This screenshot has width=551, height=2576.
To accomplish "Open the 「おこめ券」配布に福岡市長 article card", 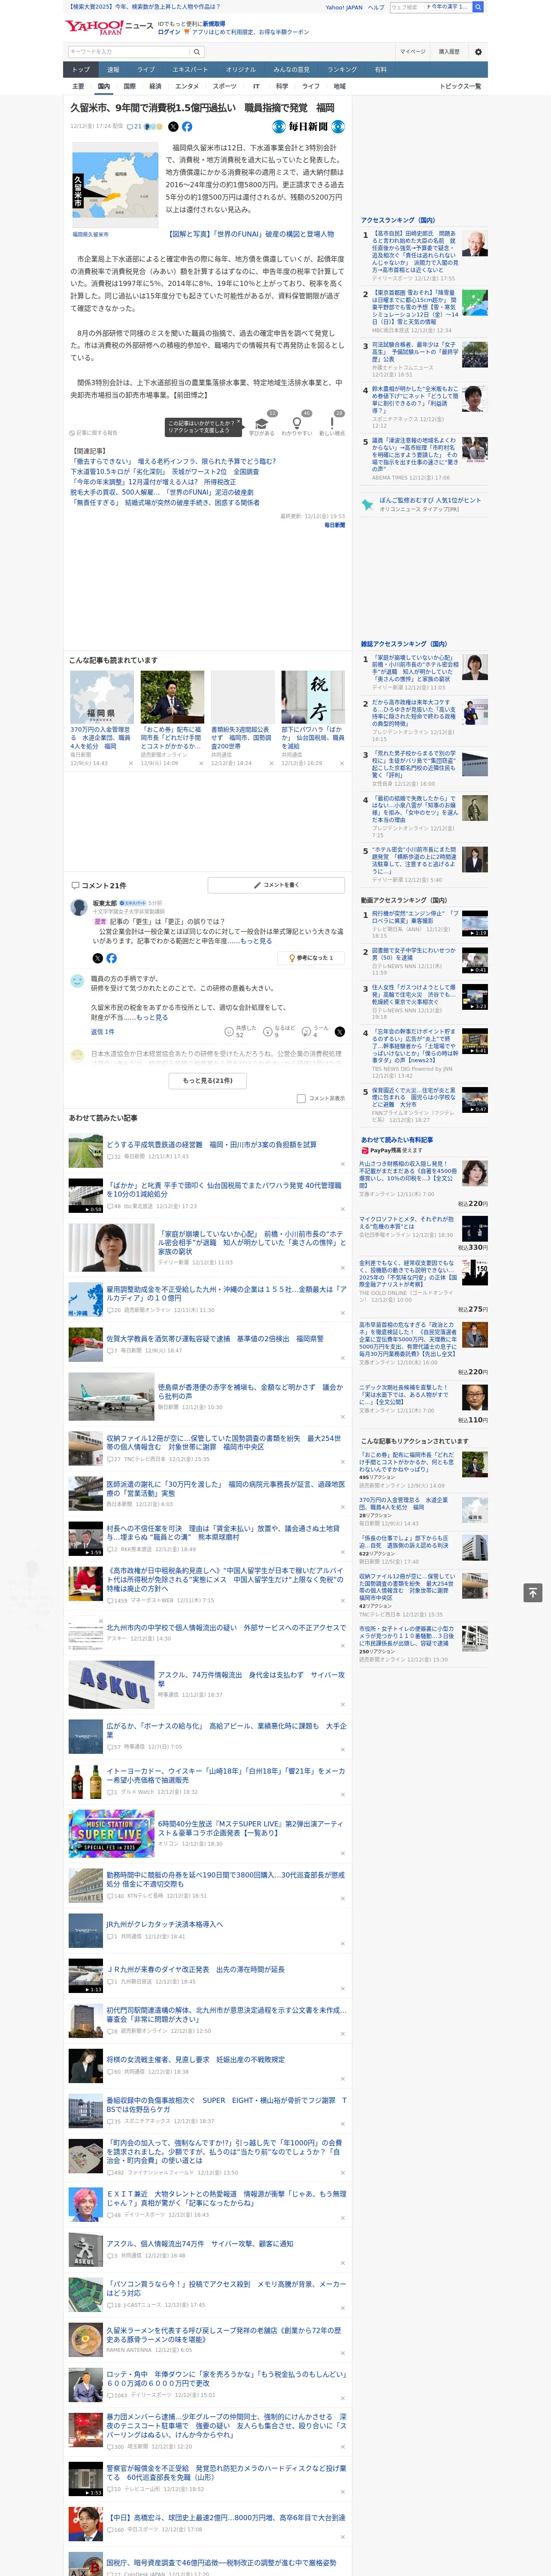I will [172, 719].
